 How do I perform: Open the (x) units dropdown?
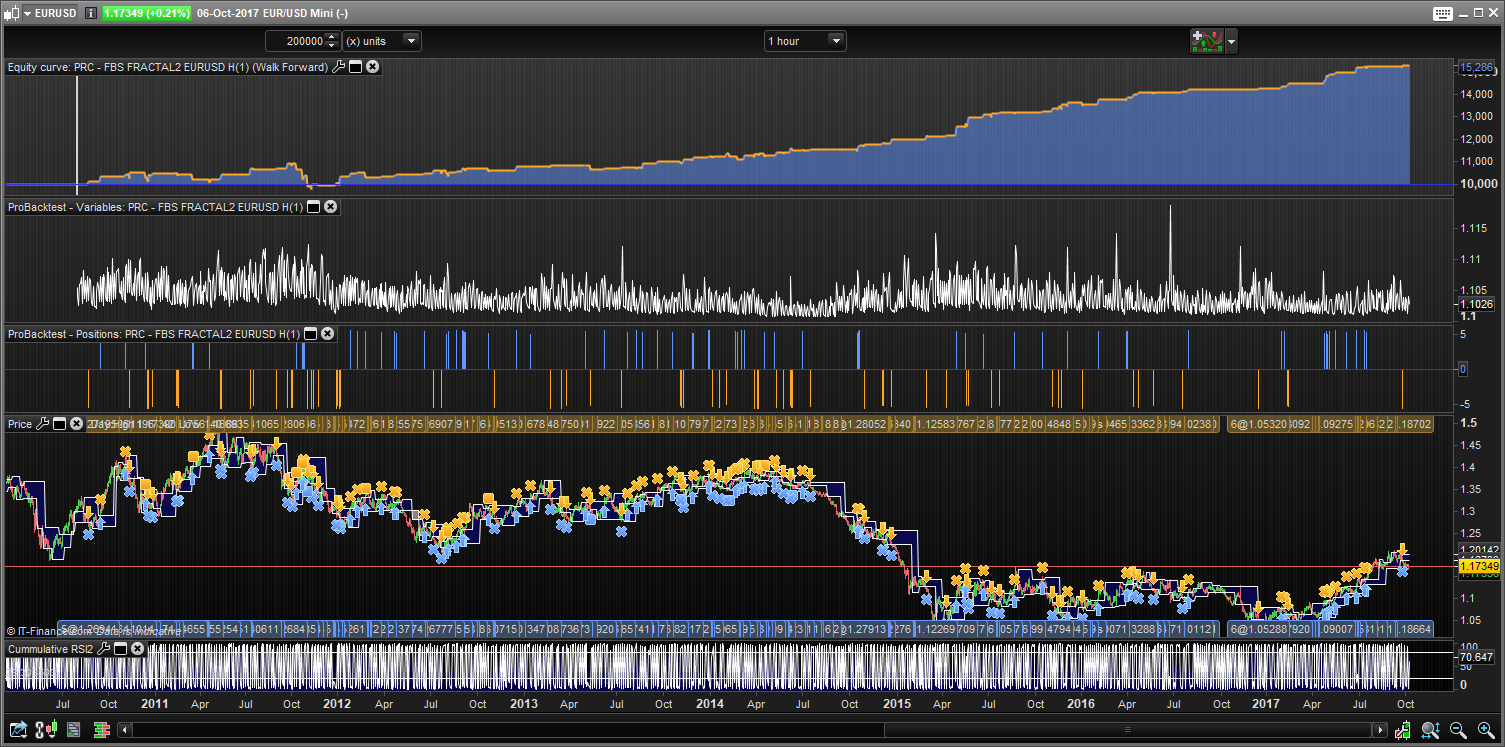click(x=410, y=41)
